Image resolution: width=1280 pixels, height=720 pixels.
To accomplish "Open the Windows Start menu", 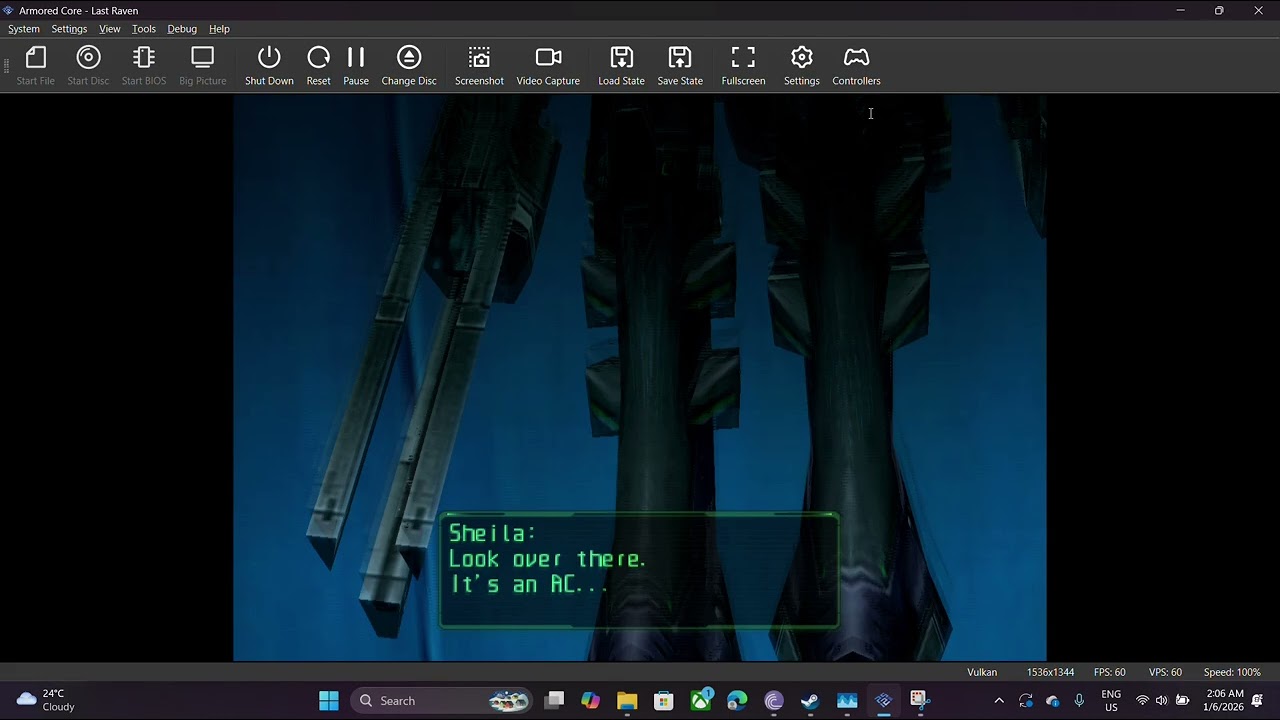I will (x=329, y=701).
